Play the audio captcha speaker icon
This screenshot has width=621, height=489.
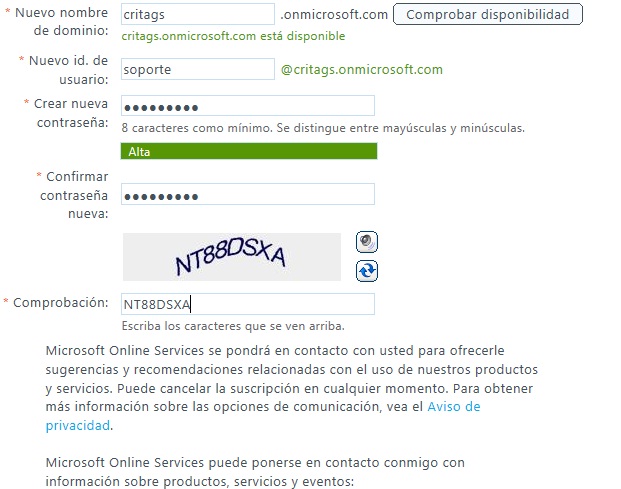tap(367, 242)
